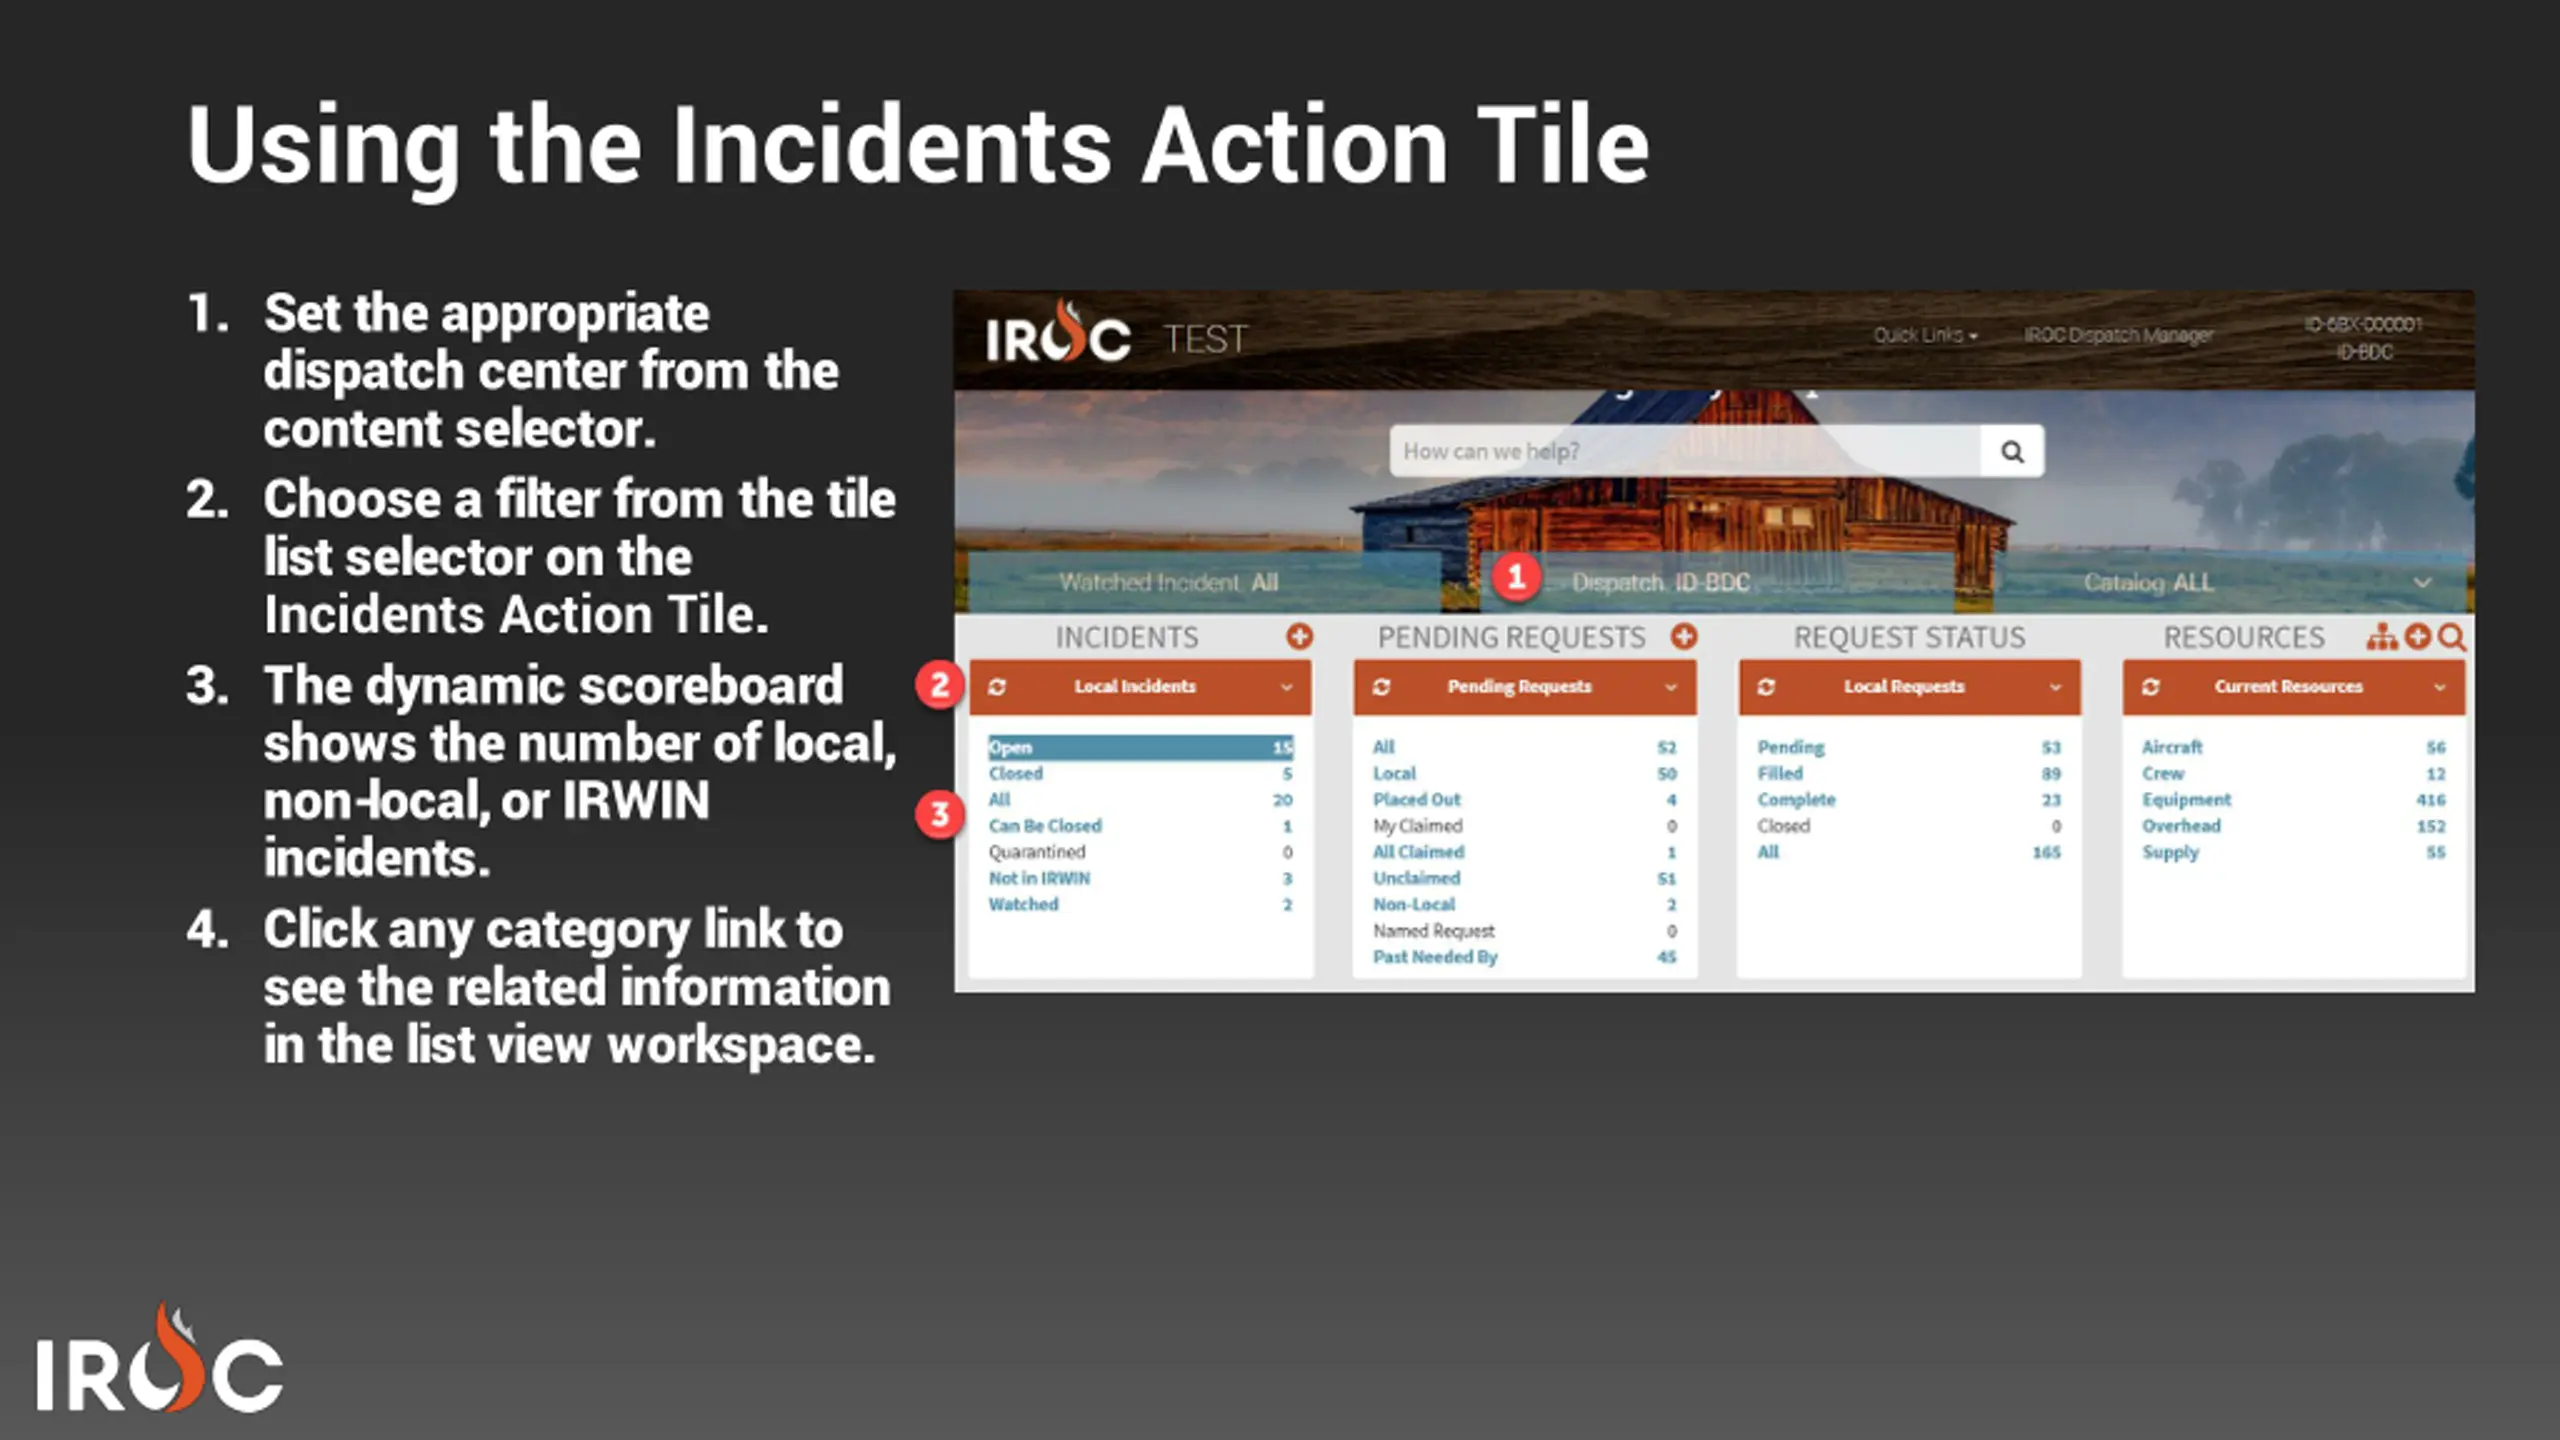The height and width of the screenshot is (1440, 2560).
Task: Select the Closed incidents category
Action: (x=1015, y=774)
